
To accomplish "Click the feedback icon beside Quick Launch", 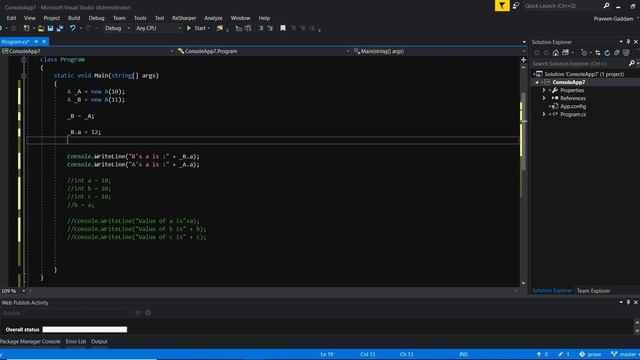I will pyautogui.click(x=516, y=6).
